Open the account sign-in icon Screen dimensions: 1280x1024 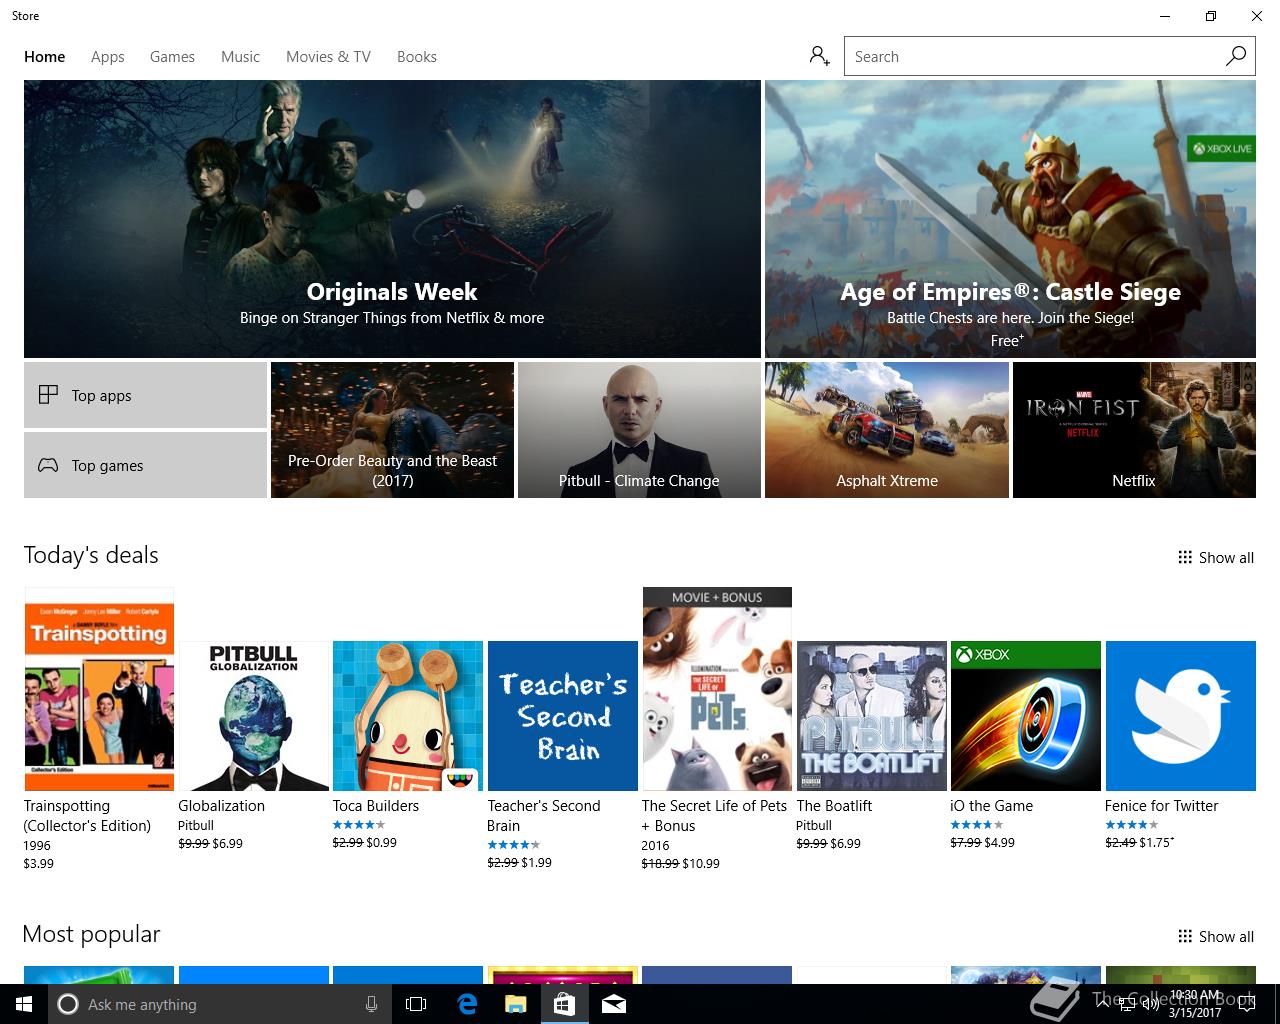820,56
